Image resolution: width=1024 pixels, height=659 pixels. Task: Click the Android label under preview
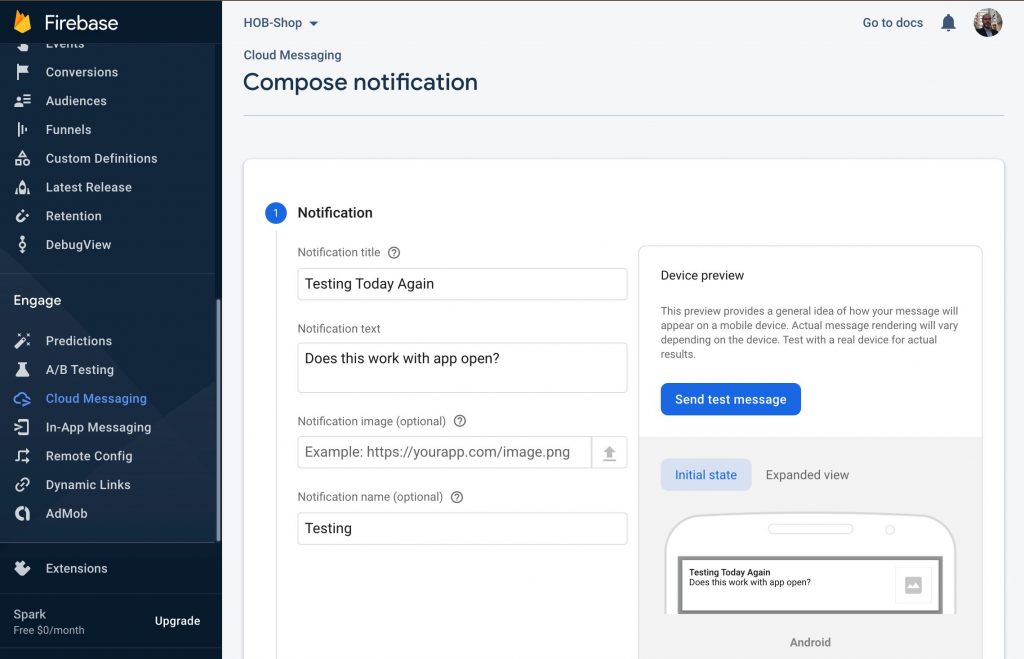click(810, 642)
